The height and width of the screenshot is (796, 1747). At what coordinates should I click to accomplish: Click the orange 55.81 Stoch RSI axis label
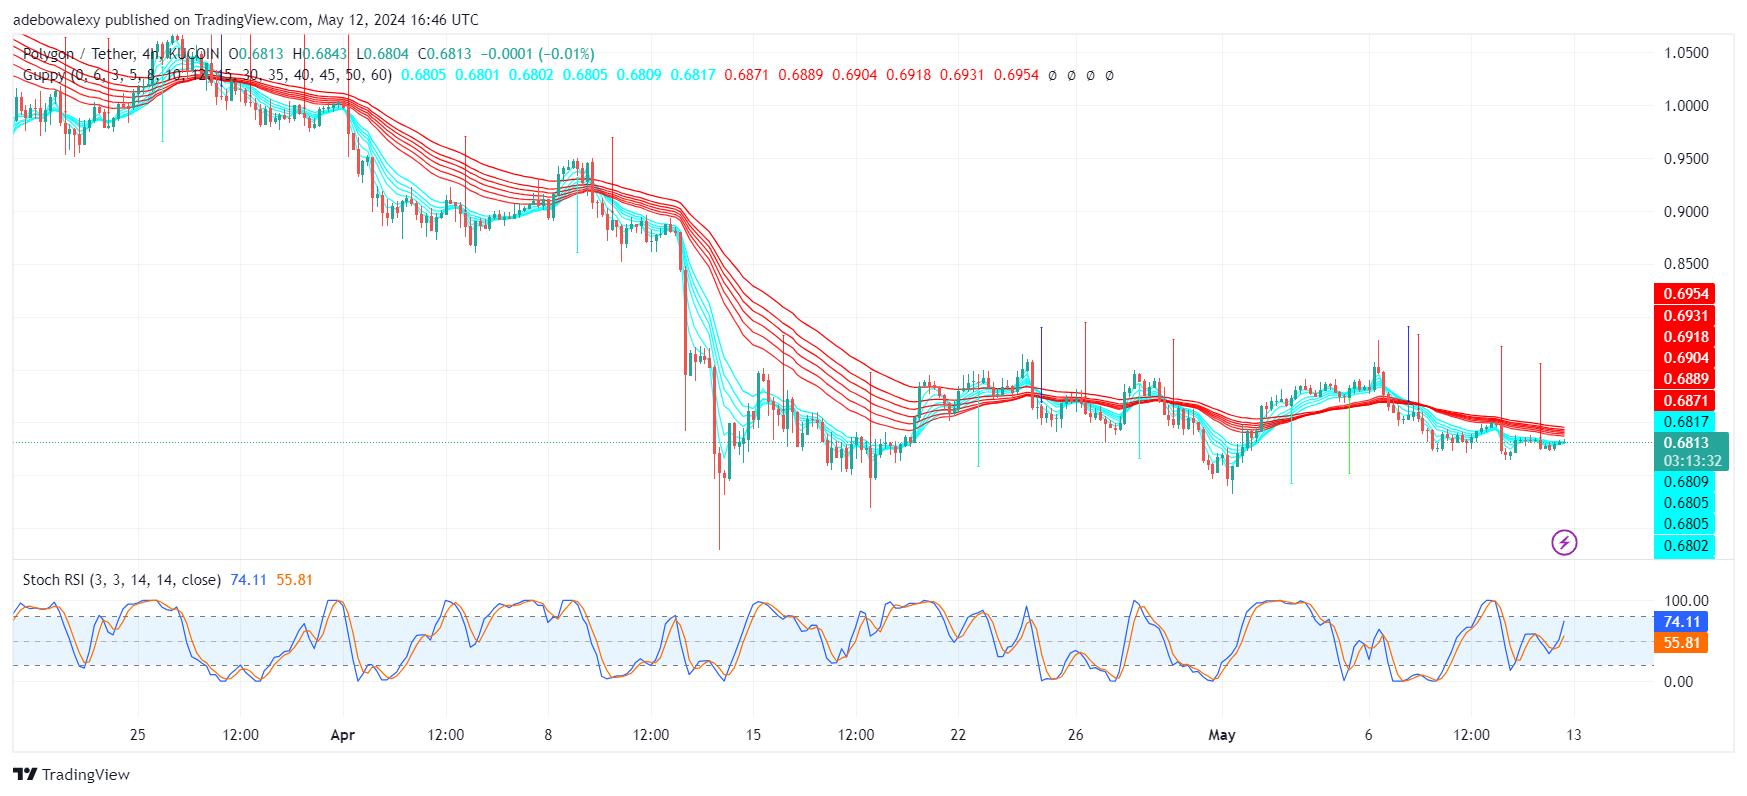click(1681, 643)
